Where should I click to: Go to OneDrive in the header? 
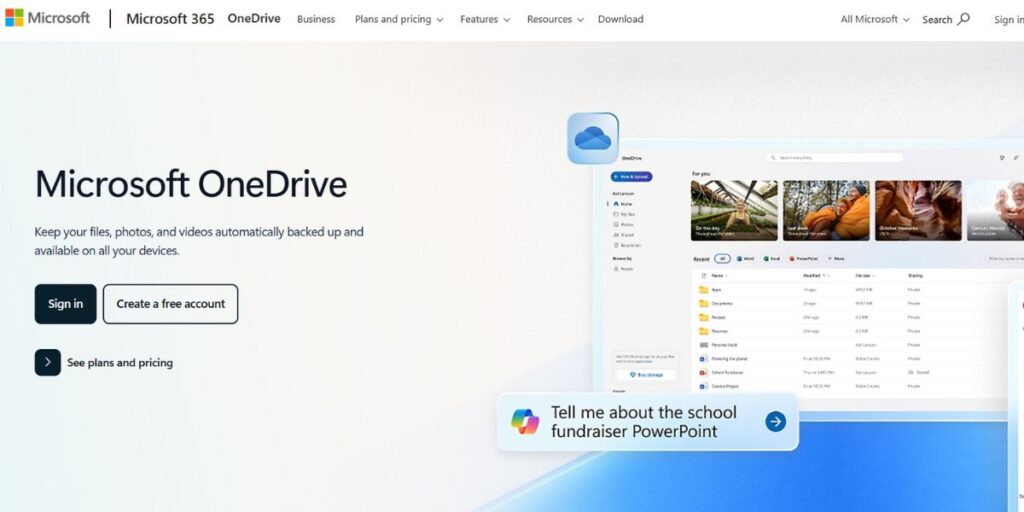coord(254,19)
